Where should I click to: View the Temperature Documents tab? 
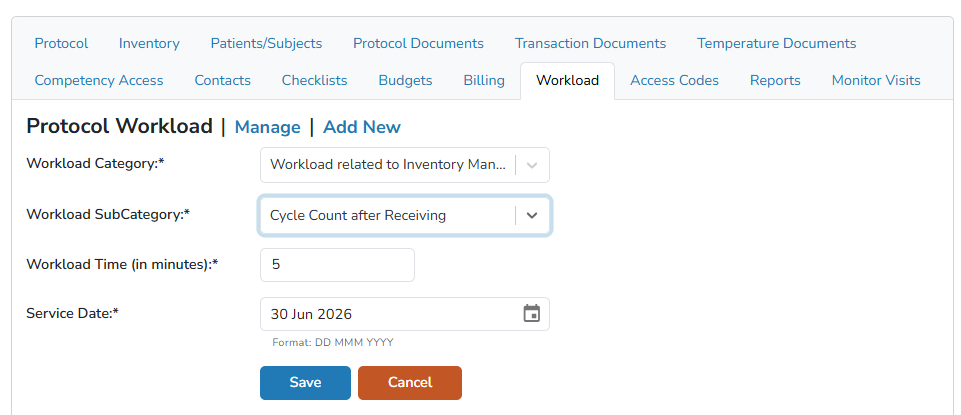[777, 44]
